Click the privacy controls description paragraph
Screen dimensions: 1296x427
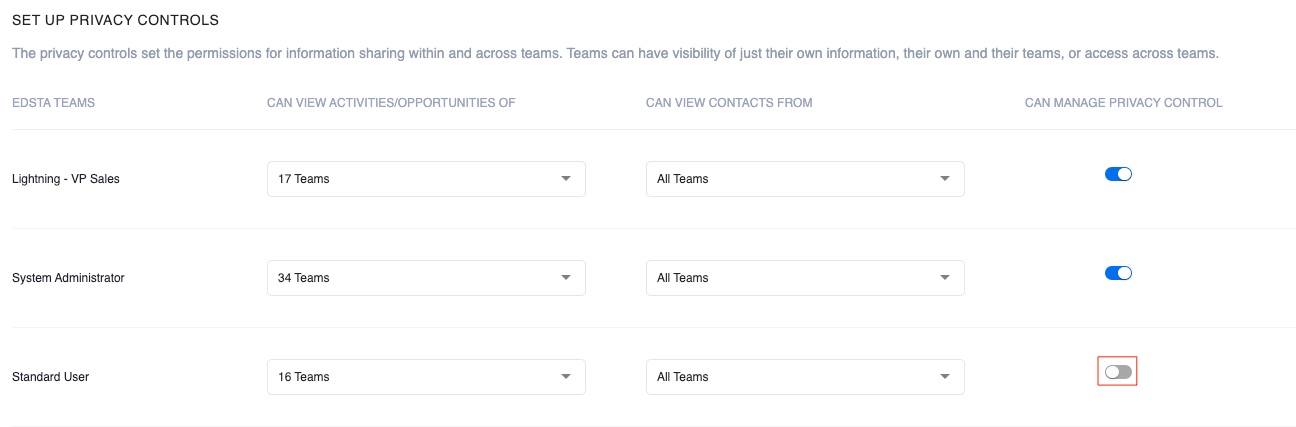click(615, 53)
